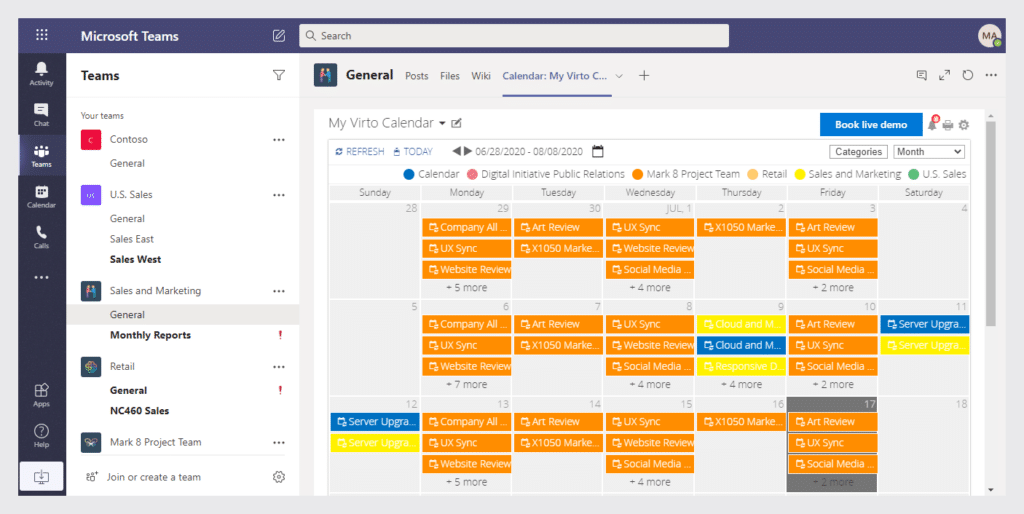Open more tab options ellipsis

991,75
